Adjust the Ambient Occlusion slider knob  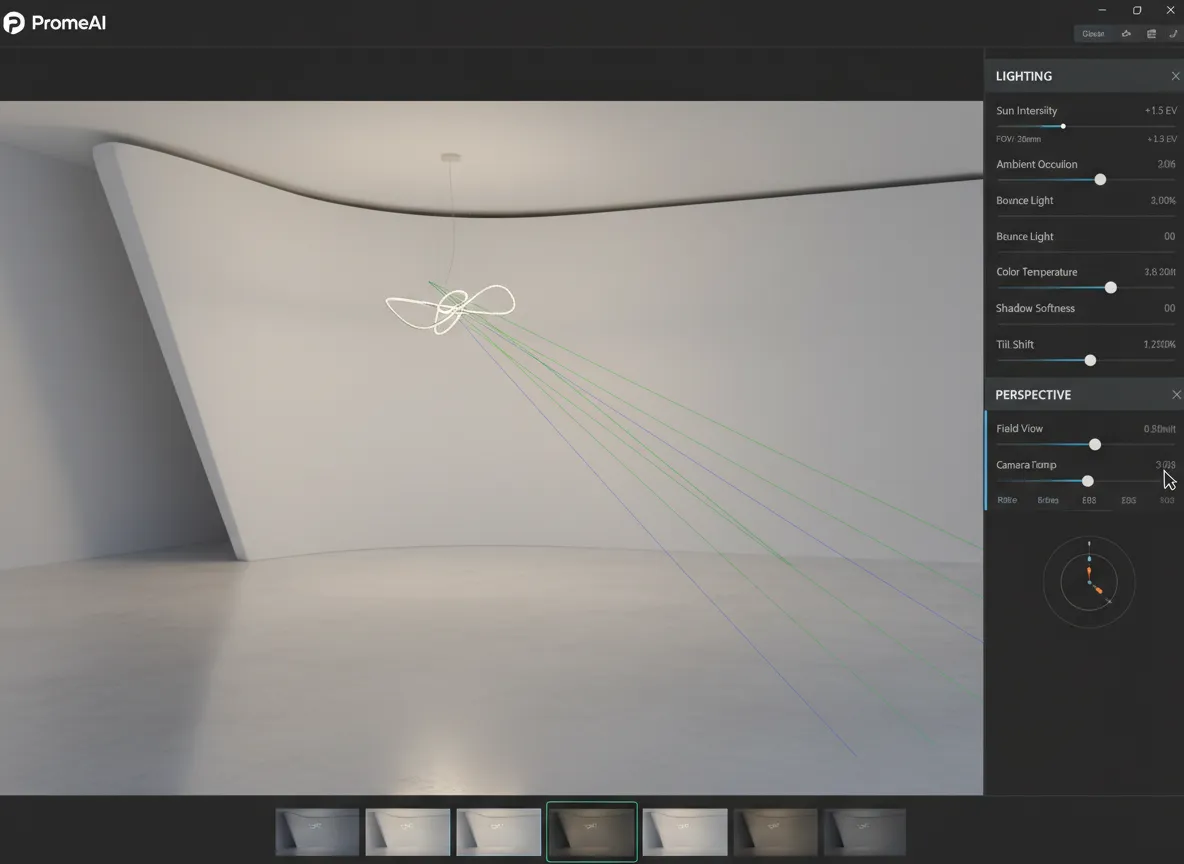click(x=1100, y=180)
